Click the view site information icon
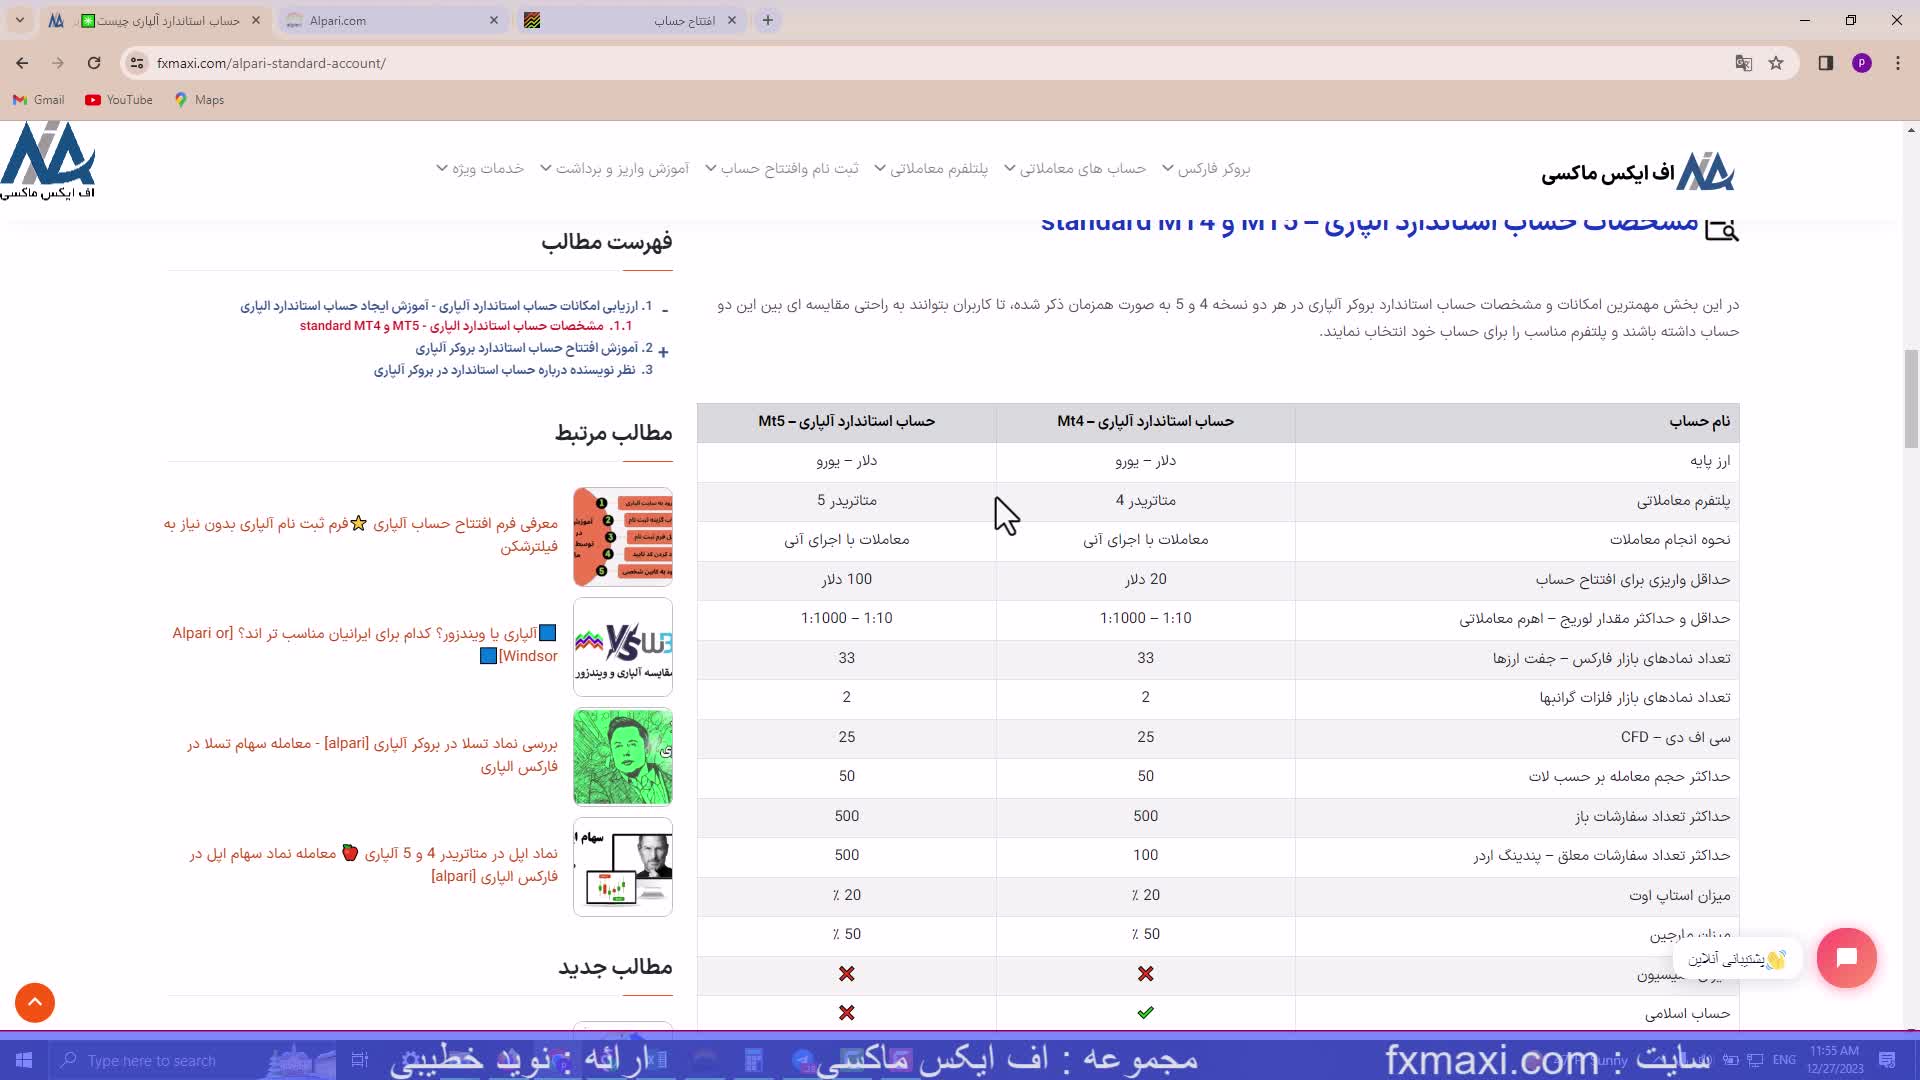This screenshot has width=1920, height=1080. coord(137,63)
